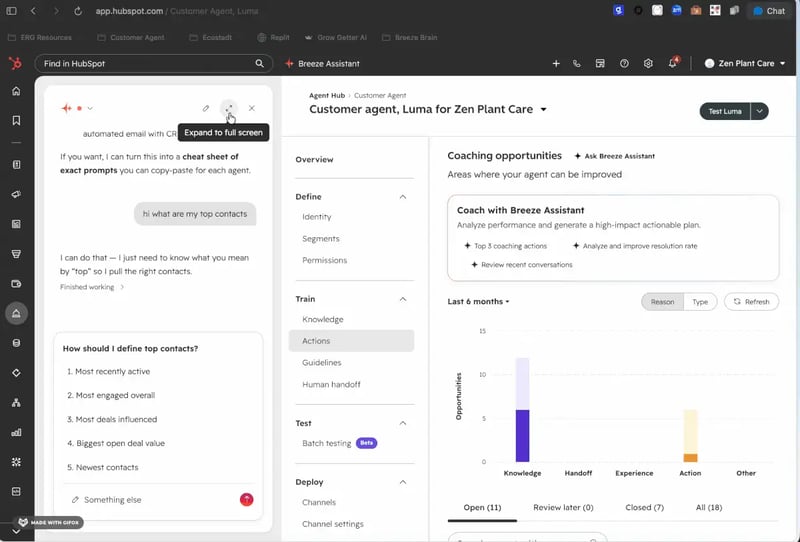Open the Channels menu item
800x542 pixels.
(319, 502)
